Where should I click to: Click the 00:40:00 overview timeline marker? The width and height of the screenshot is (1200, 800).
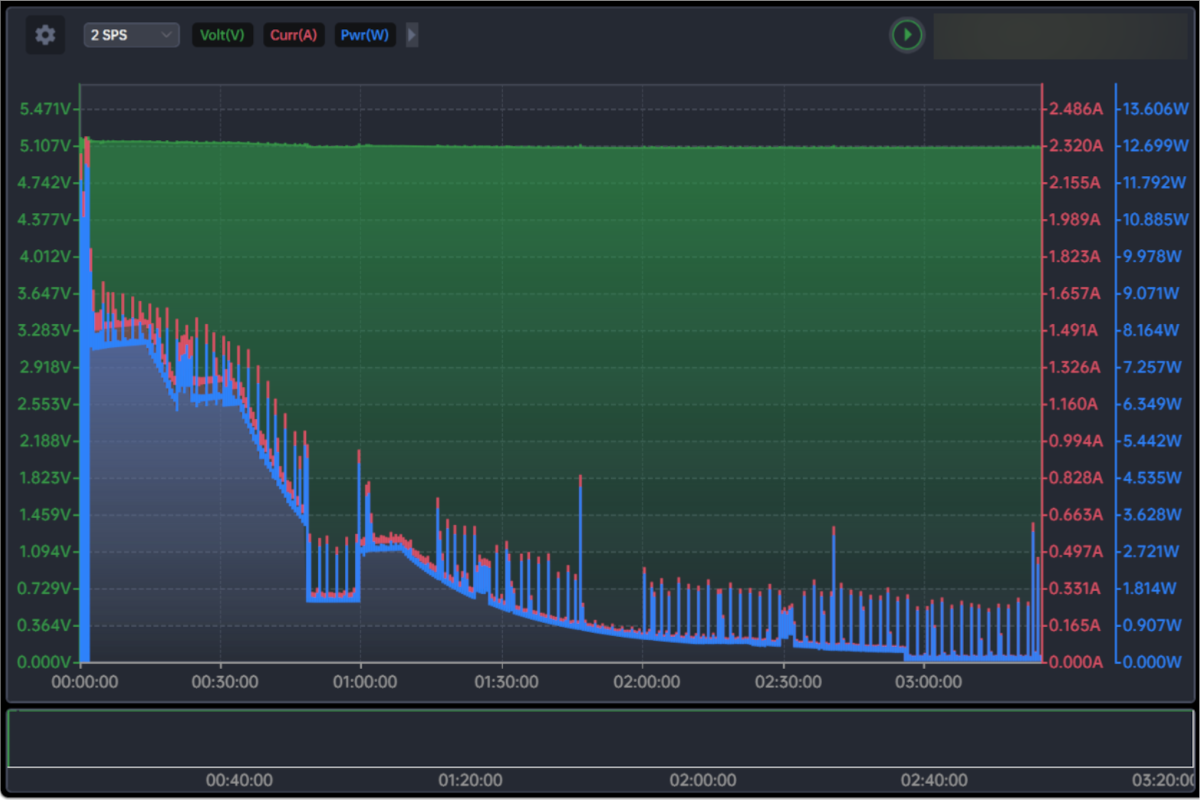238,780
